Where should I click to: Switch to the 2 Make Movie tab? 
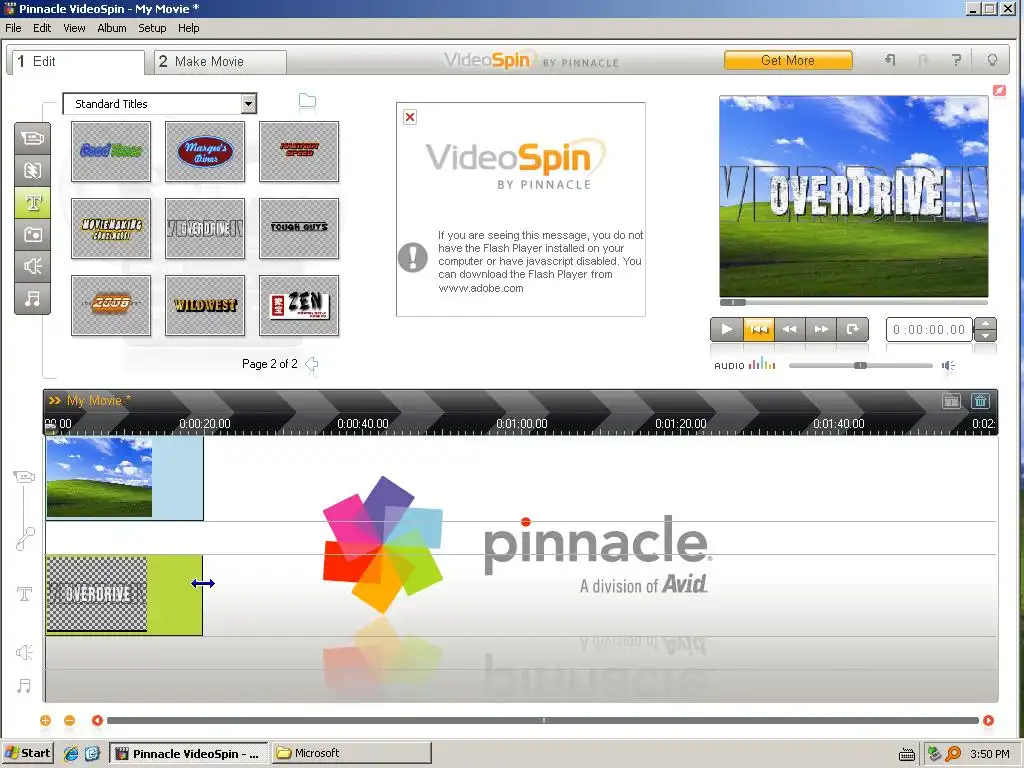click(220, 61)
